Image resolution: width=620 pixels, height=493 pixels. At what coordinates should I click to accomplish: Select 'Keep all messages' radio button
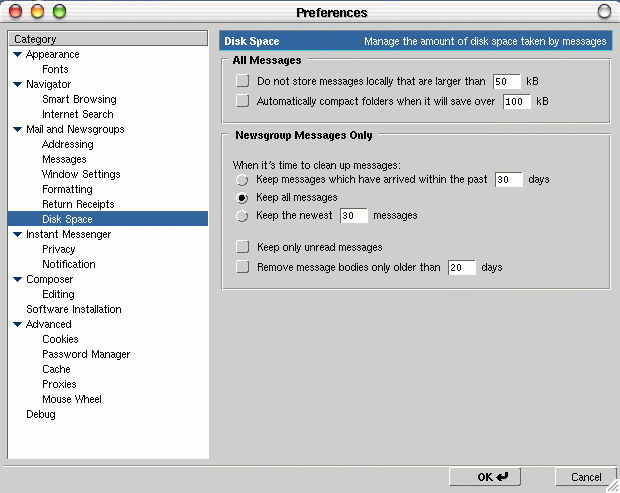coord(242,198)
